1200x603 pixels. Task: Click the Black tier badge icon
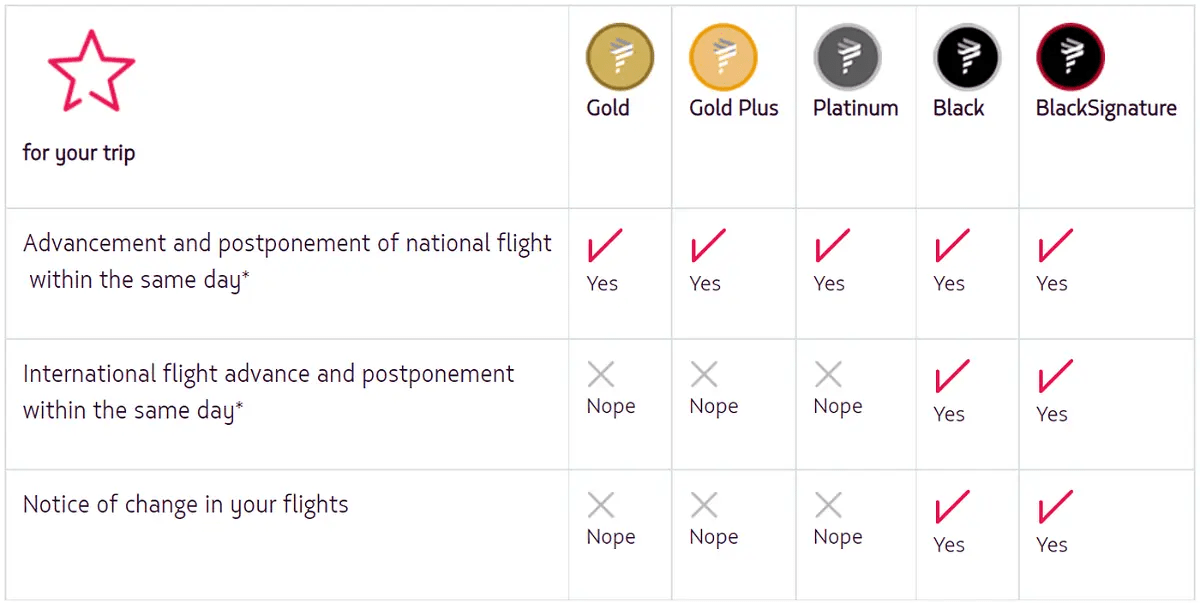tap(966, 57)
